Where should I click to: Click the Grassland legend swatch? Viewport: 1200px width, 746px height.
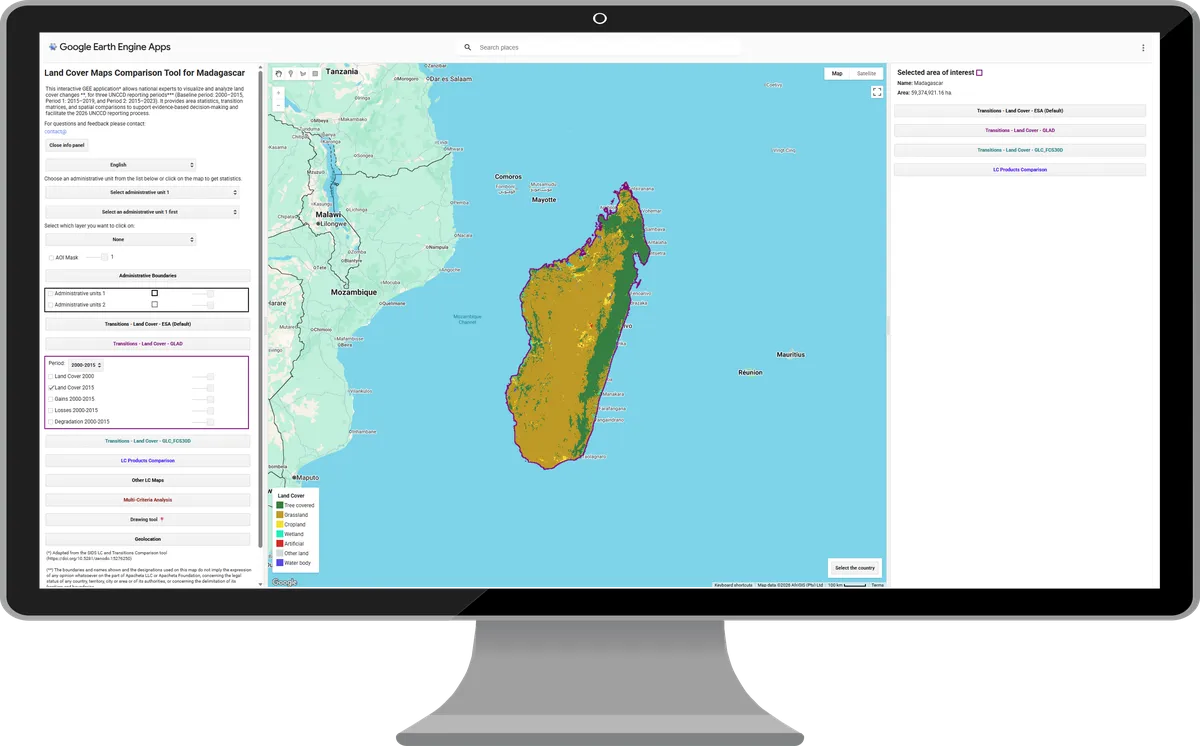tap(280, 515)
